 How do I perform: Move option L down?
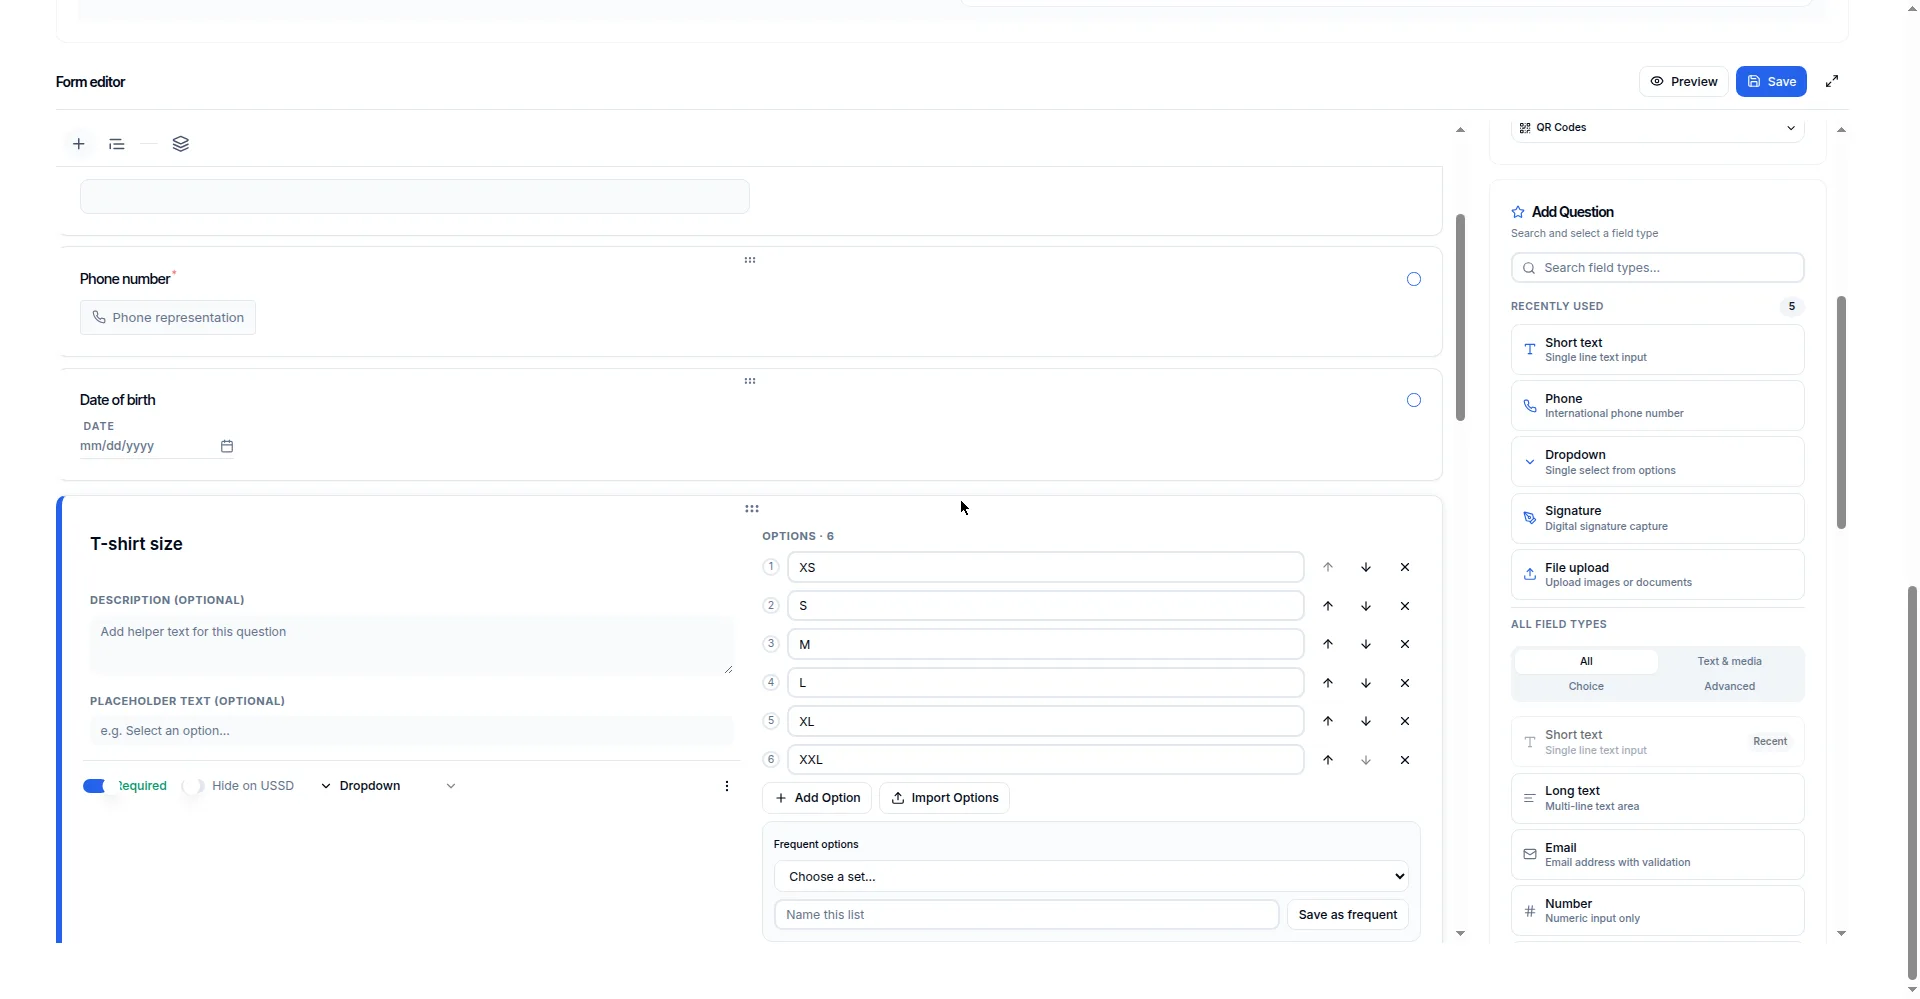coord(1366,683)
